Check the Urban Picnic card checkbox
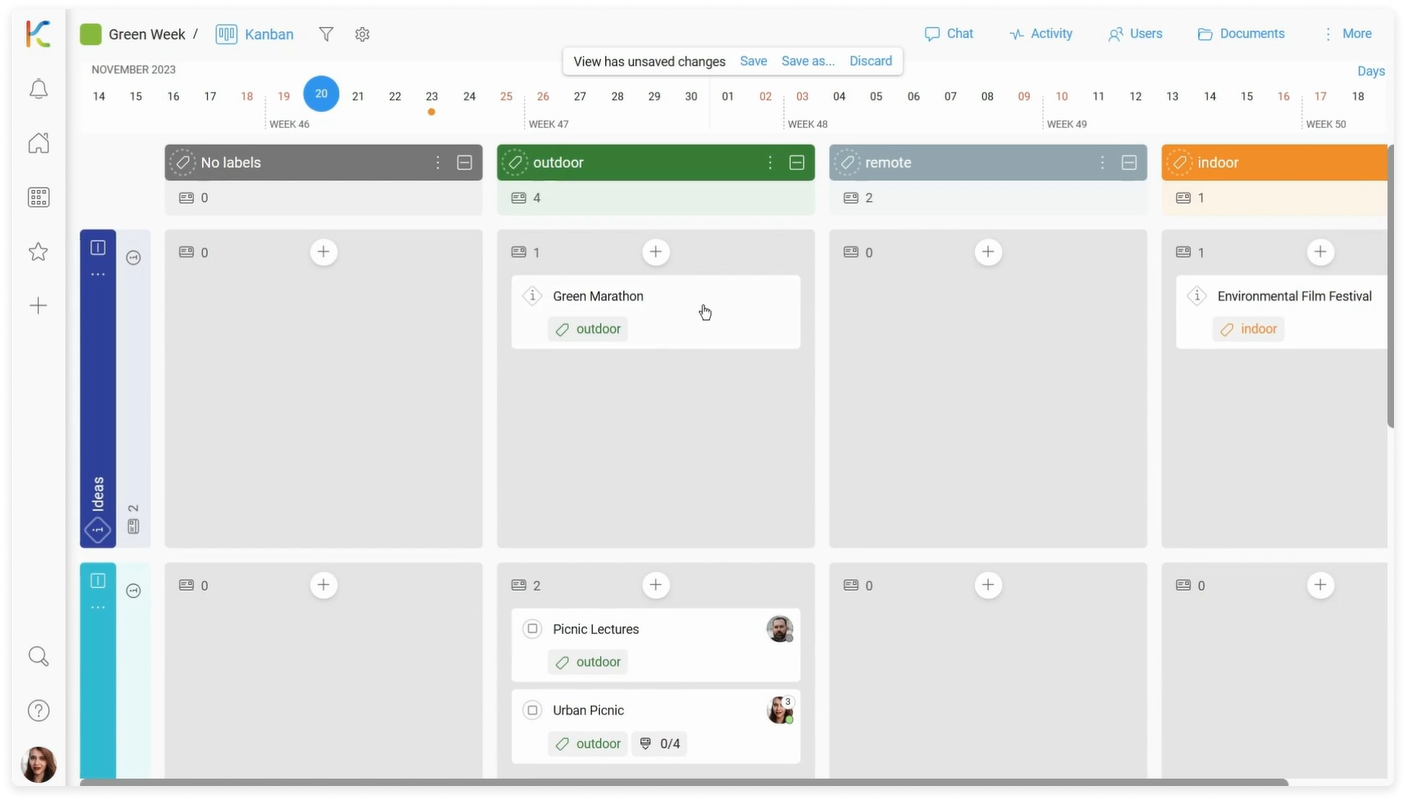1406x801 pixels. [x=532, y=711]
